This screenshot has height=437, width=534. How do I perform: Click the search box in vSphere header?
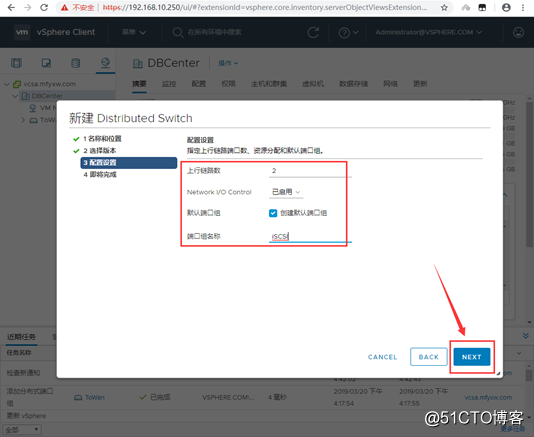tap(215, 32)
